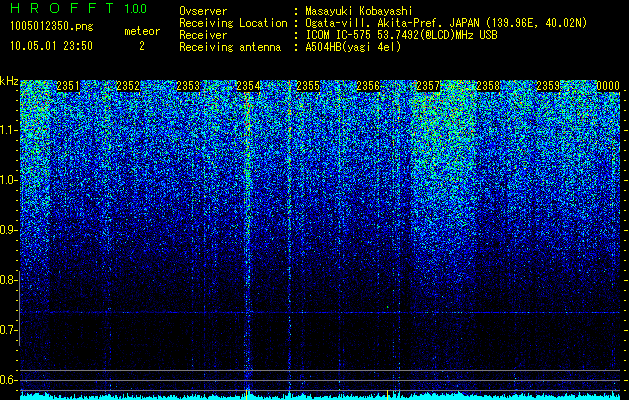Click the yellow meteor marker below 2354
Viewport: 629px width, 400px height.
(x=246, y=394)
